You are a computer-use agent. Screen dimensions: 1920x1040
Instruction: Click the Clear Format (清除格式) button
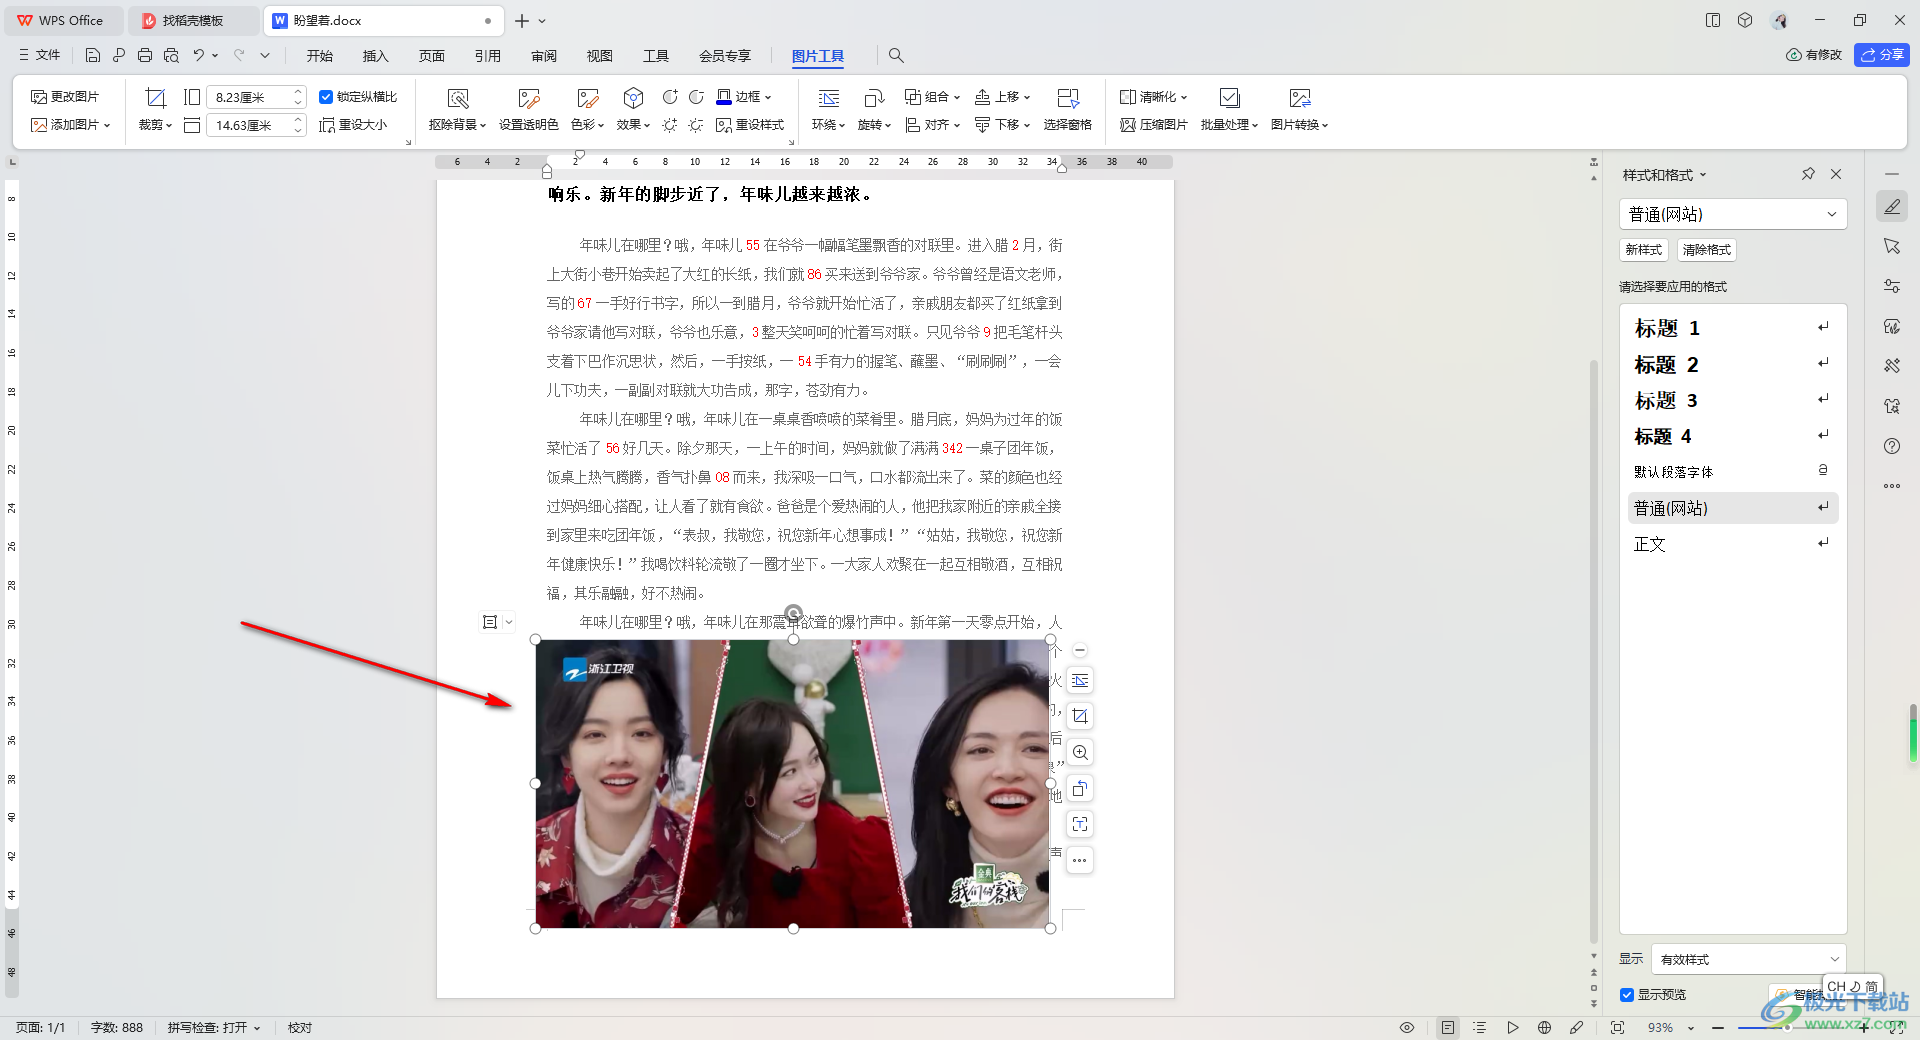[1707, 250]
